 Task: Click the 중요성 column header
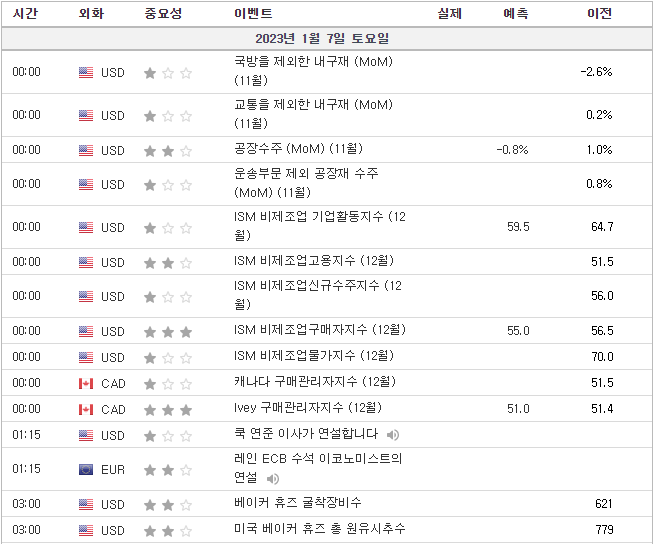coord(163,13)
